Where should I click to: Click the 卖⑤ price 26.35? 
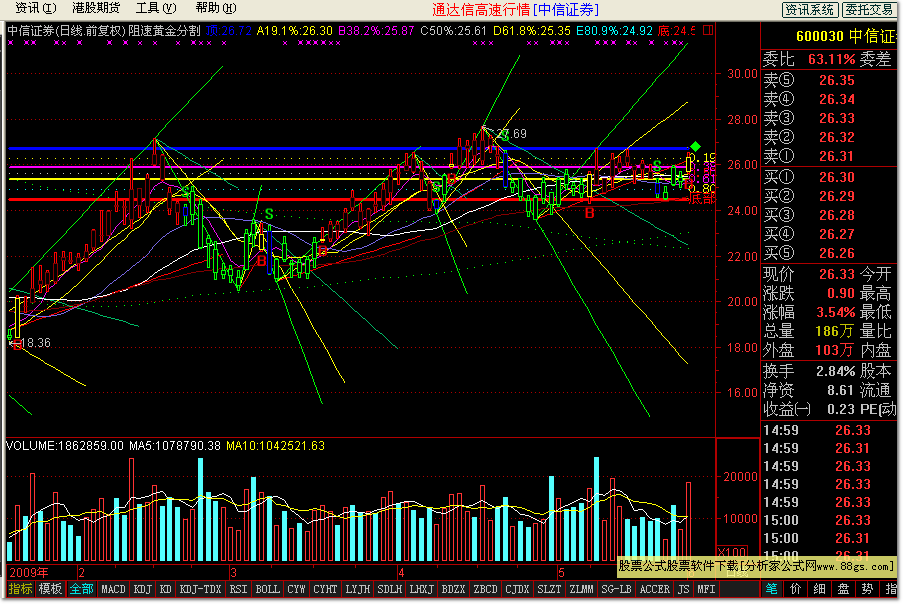(x=837, y=80)
